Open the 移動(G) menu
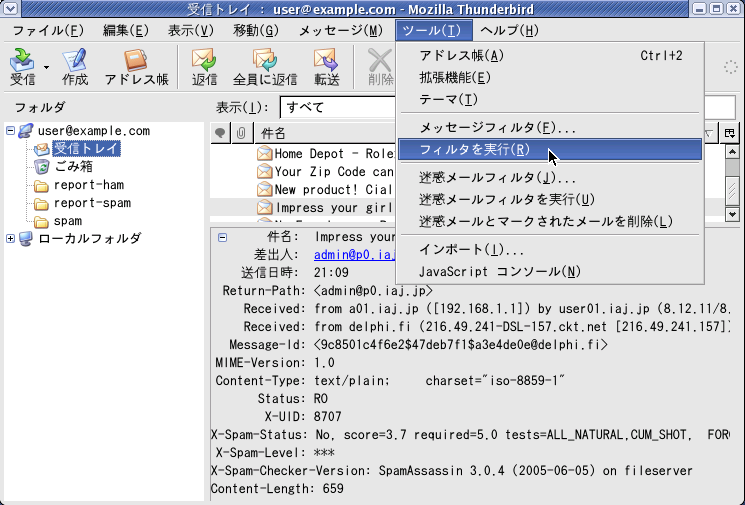Image resolution: width=745 pixels, height=505 pixels. [x=256, y=31]
